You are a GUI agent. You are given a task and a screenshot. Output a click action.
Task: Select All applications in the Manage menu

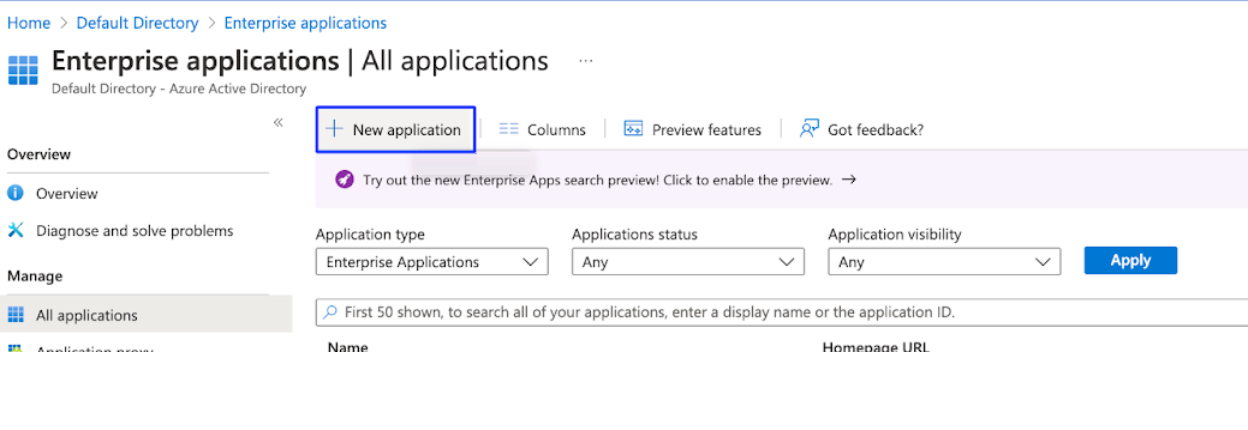pyautogui.click(x=87, y=315)
